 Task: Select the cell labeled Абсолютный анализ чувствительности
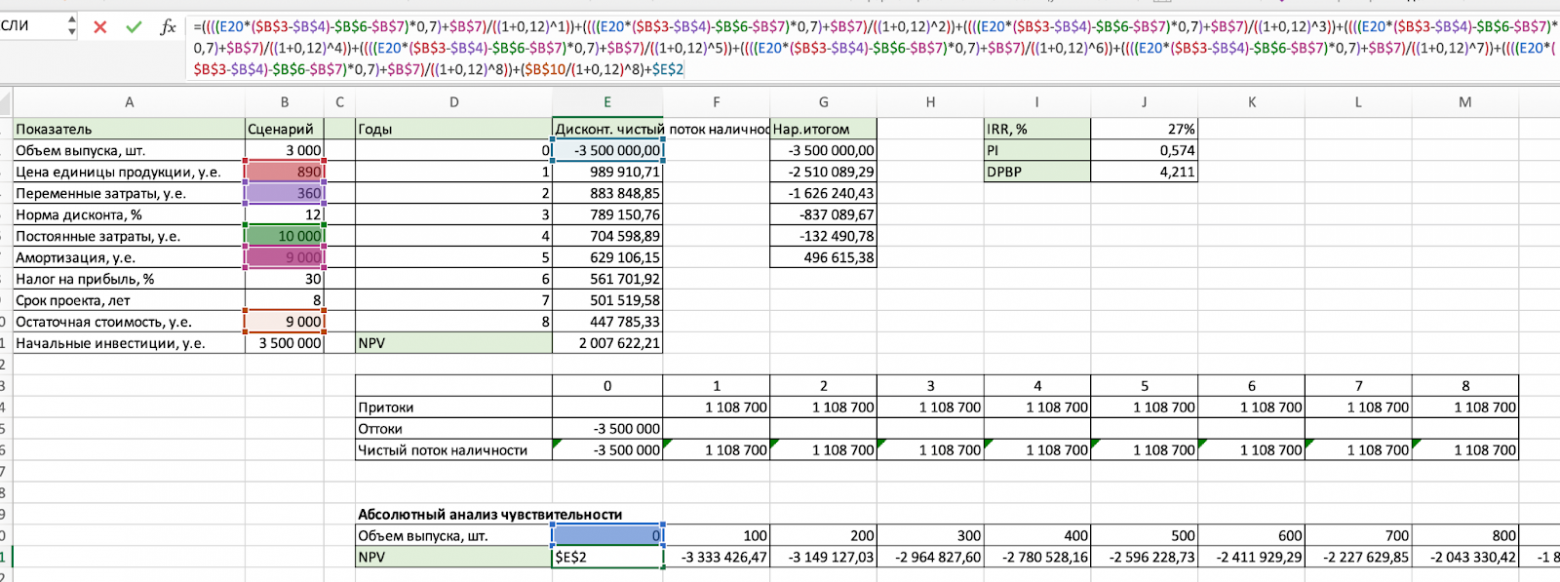pyautogui.click(x=455, y=513)
